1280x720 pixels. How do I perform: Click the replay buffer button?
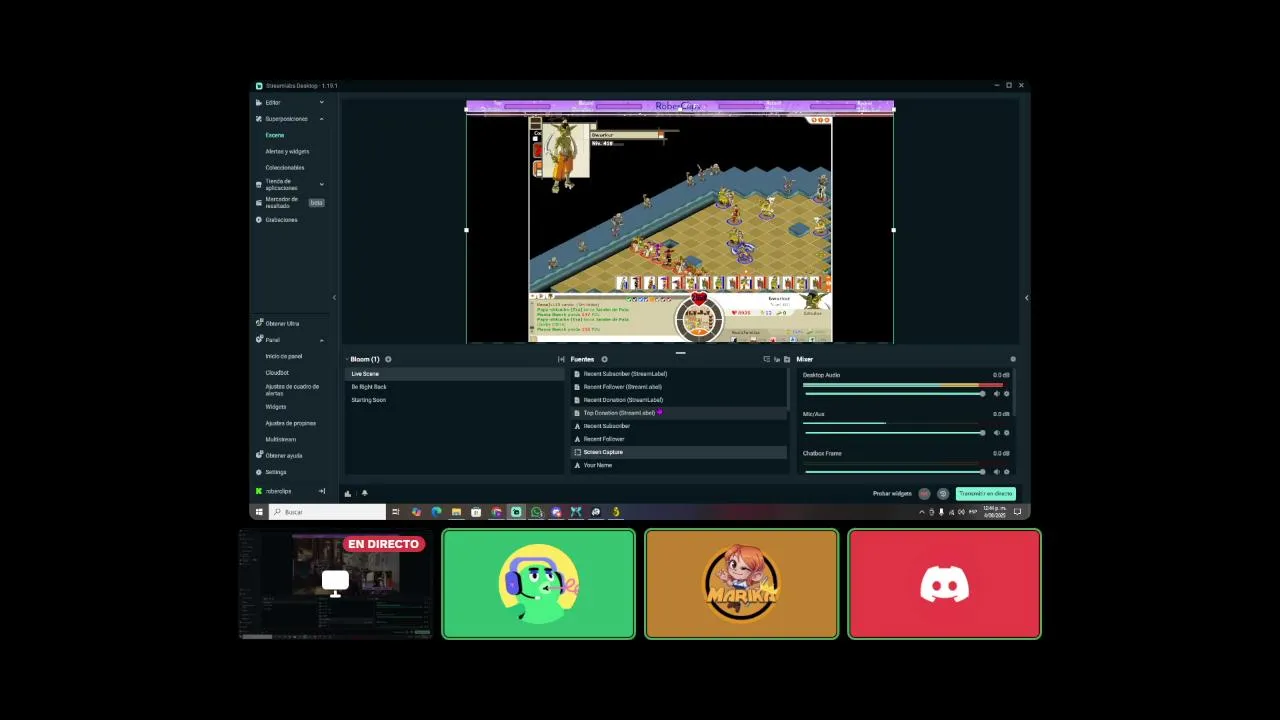coord(942,494)
